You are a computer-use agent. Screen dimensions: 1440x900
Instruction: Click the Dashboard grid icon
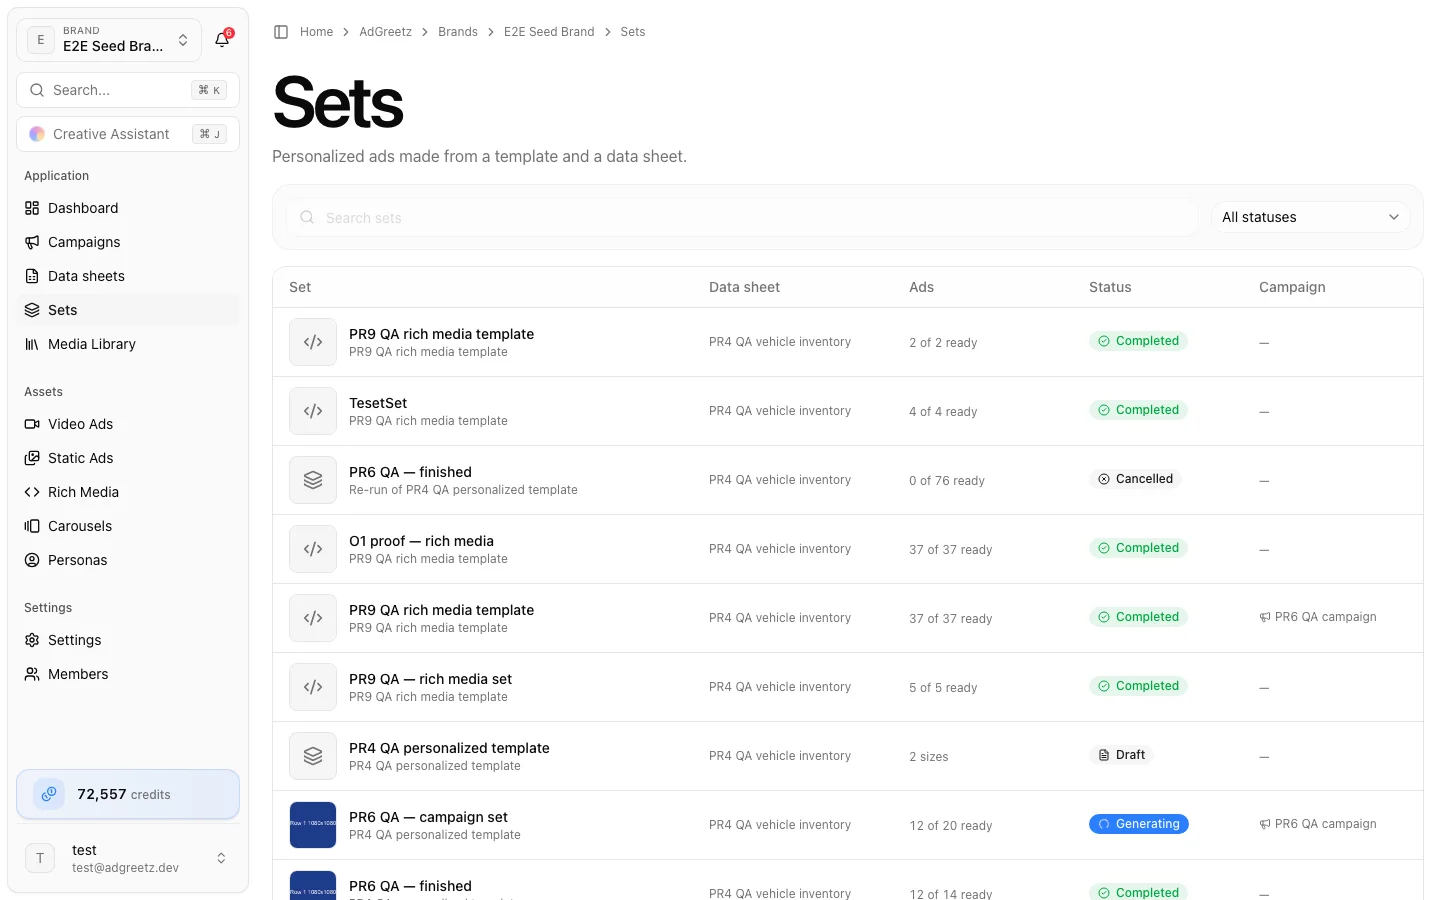32,208
